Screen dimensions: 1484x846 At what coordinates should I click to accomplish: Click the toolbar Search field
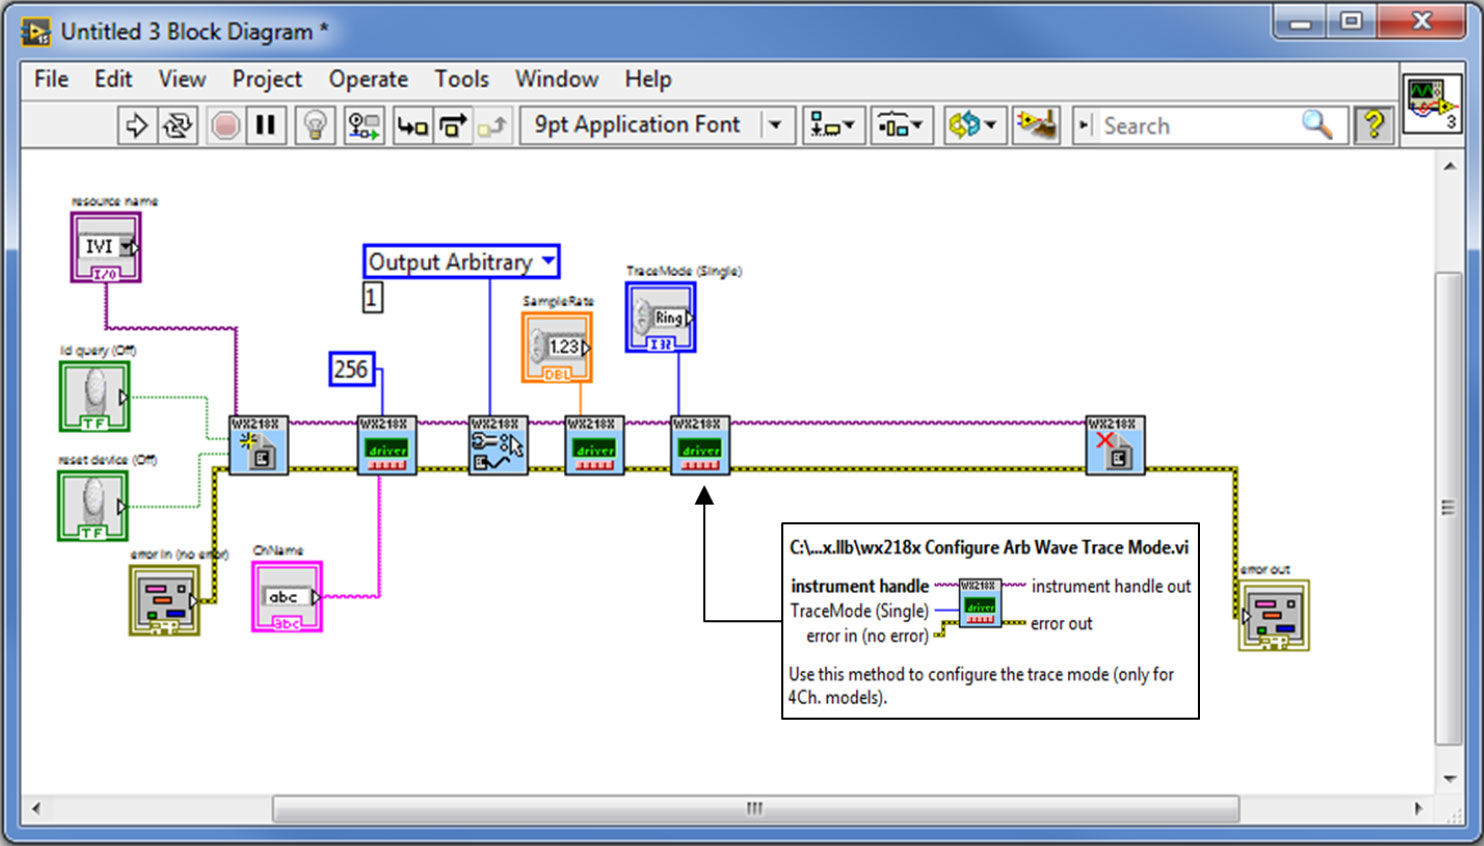[x=1198, y=126]
